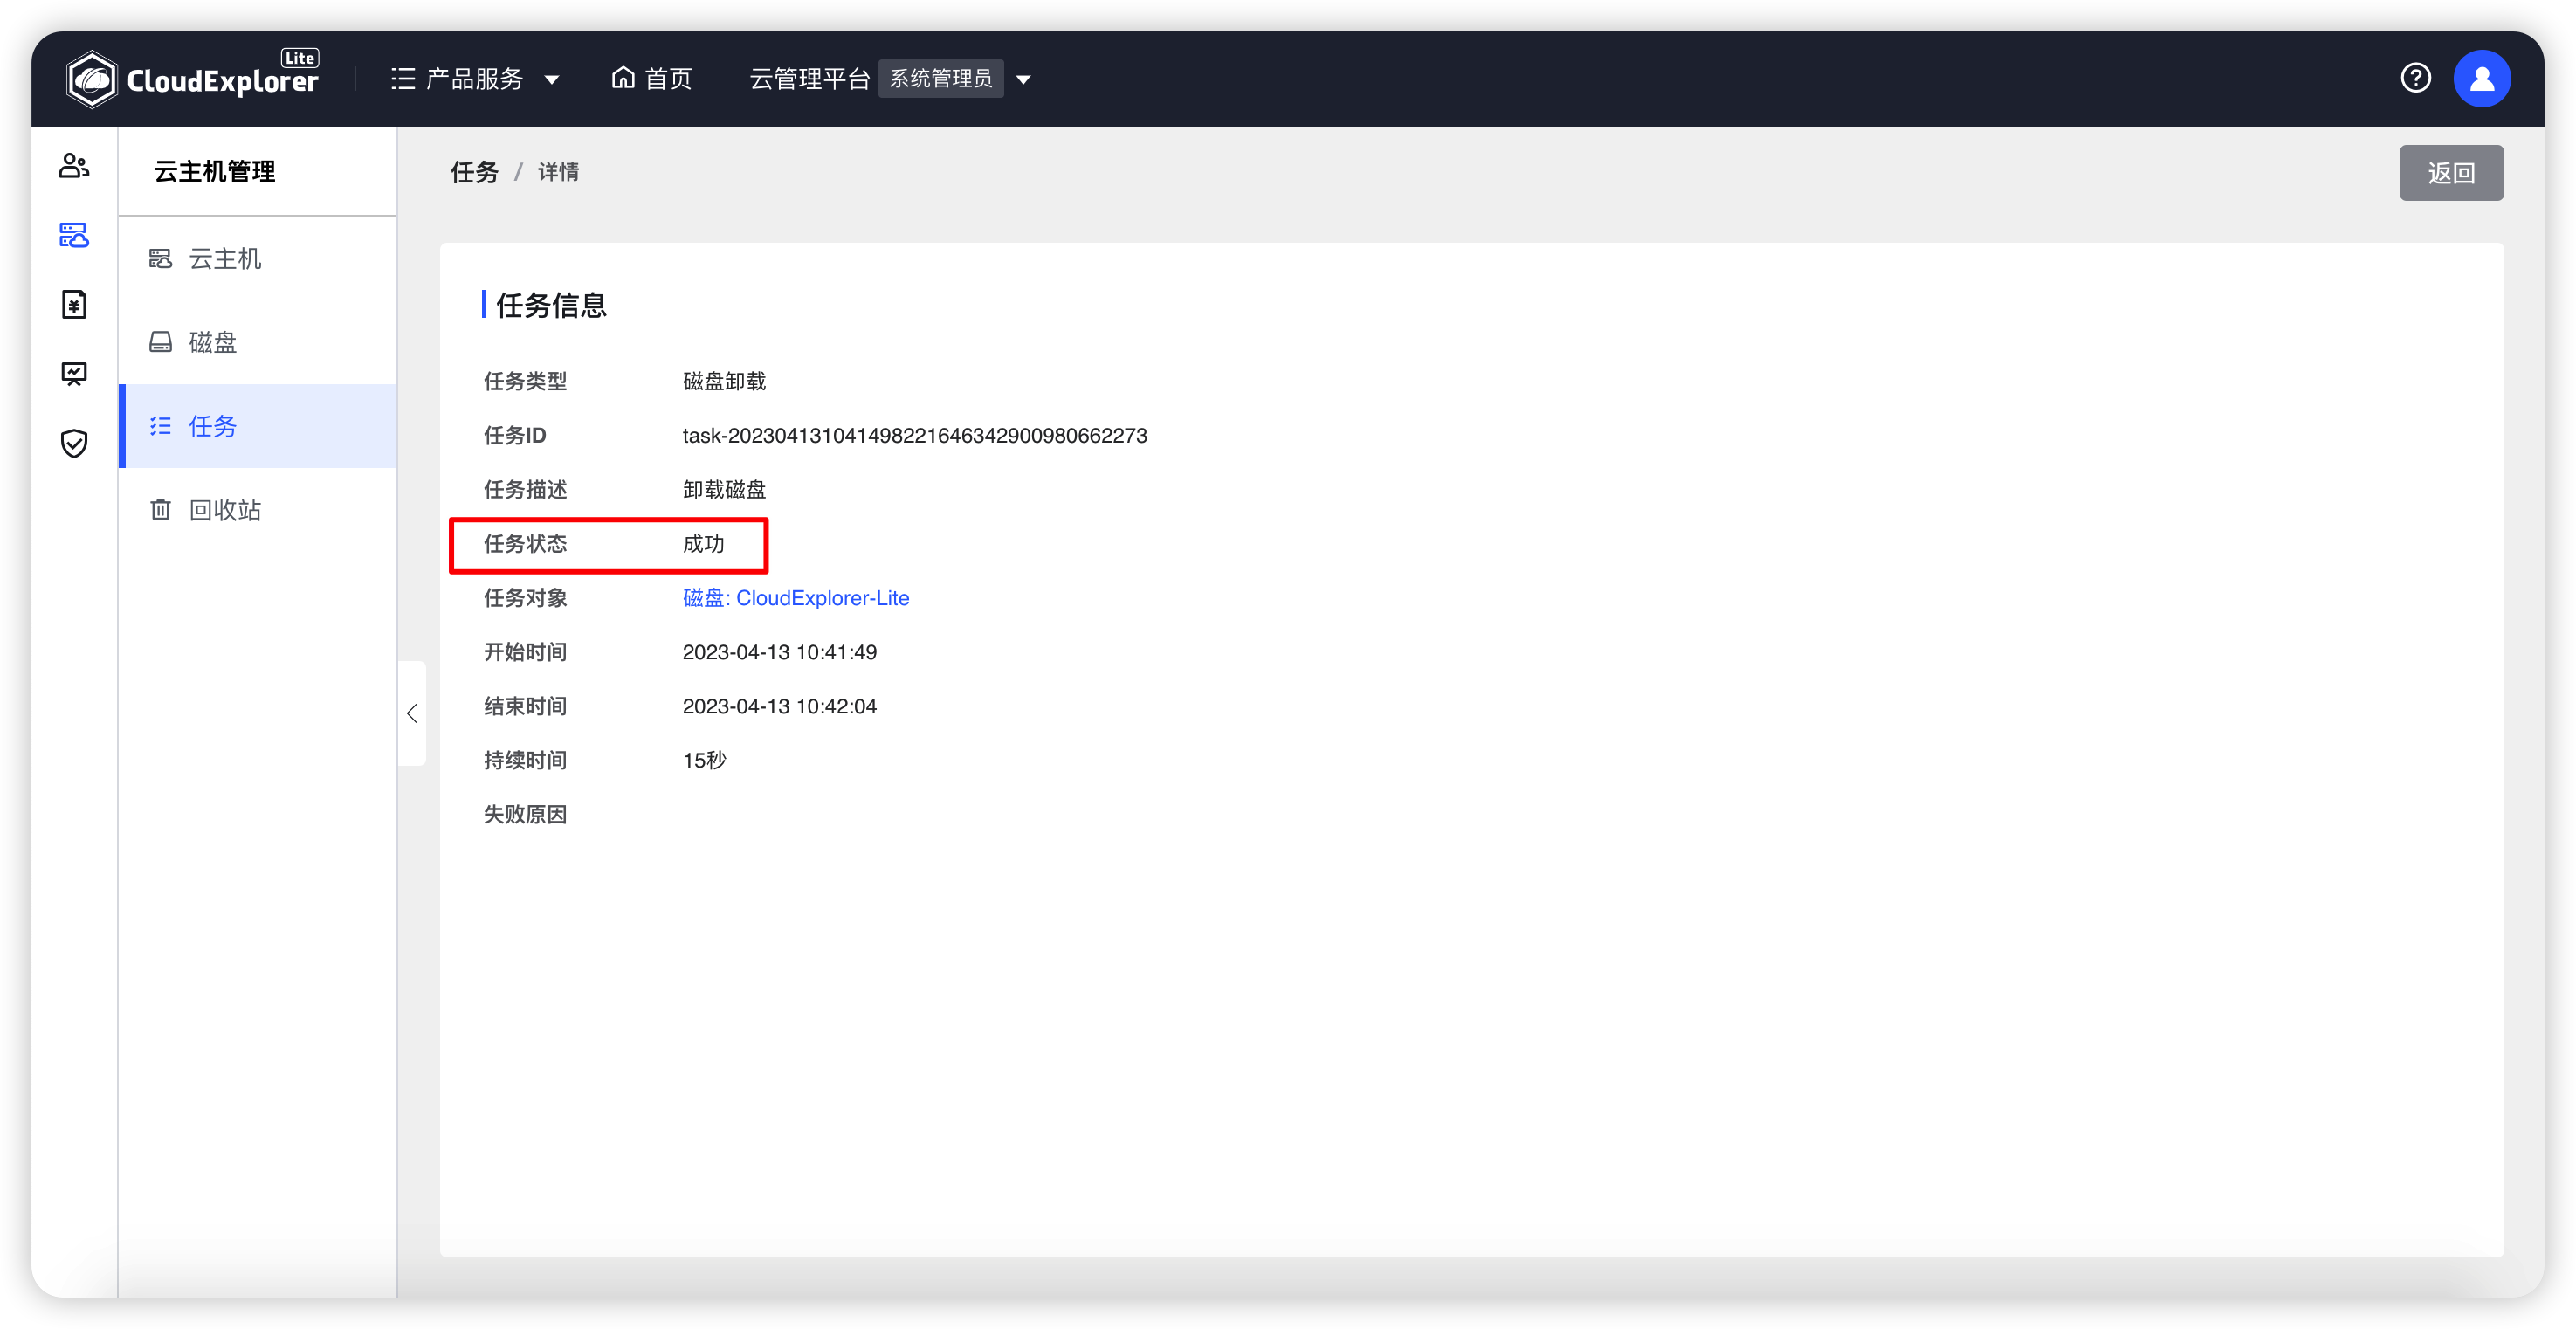Open the 产品服务 product services menu
The height and width of the screenshot is (1329, 2576).
pyautogui.click(x=475, y=79)
